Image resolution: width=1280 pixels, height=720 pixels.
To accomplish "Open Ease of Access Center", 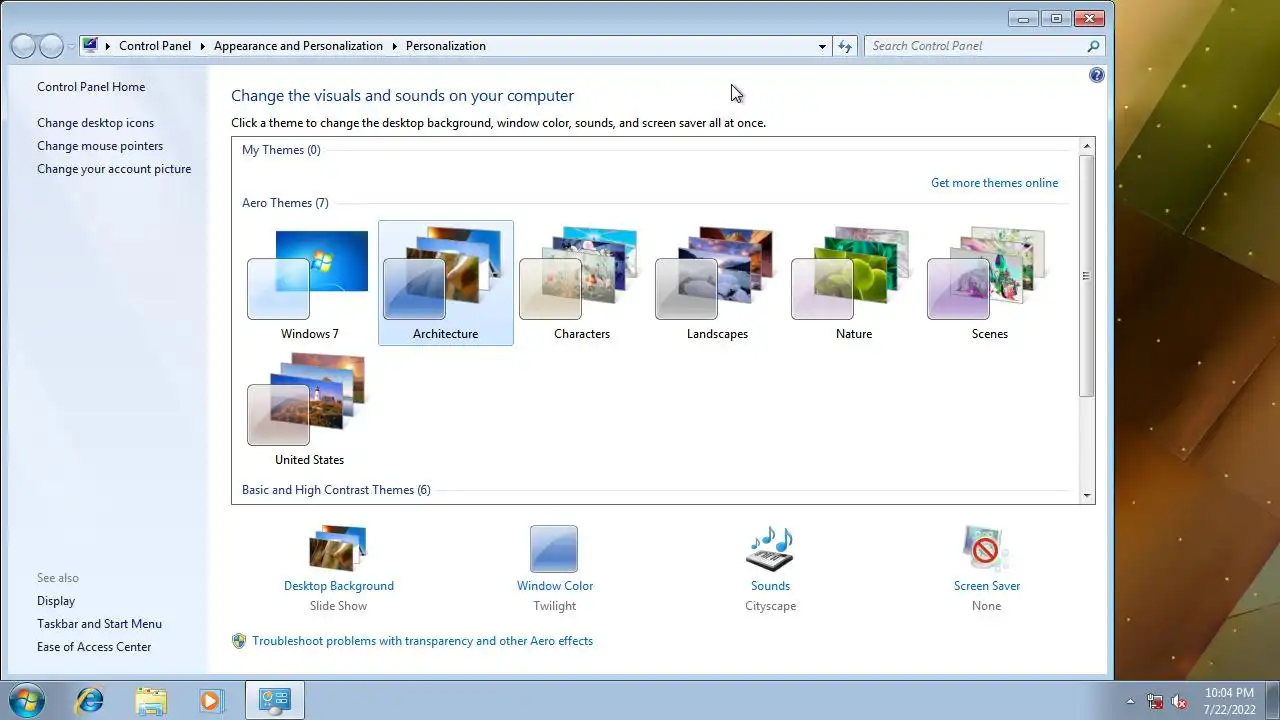I will pyautogui.click(x=94, y=647).
